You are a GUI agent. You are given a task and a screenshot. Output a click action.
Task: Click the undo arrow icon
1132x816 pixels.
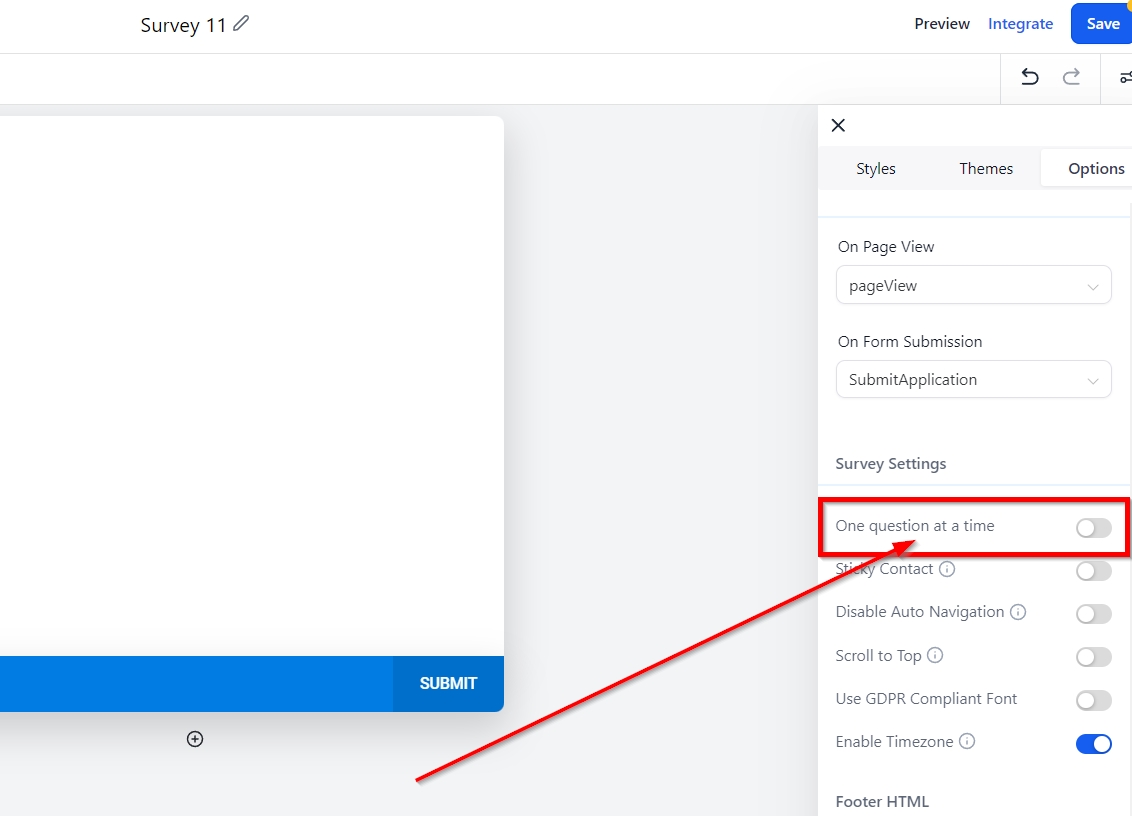pyautogui.click(x=1029, y=78)
